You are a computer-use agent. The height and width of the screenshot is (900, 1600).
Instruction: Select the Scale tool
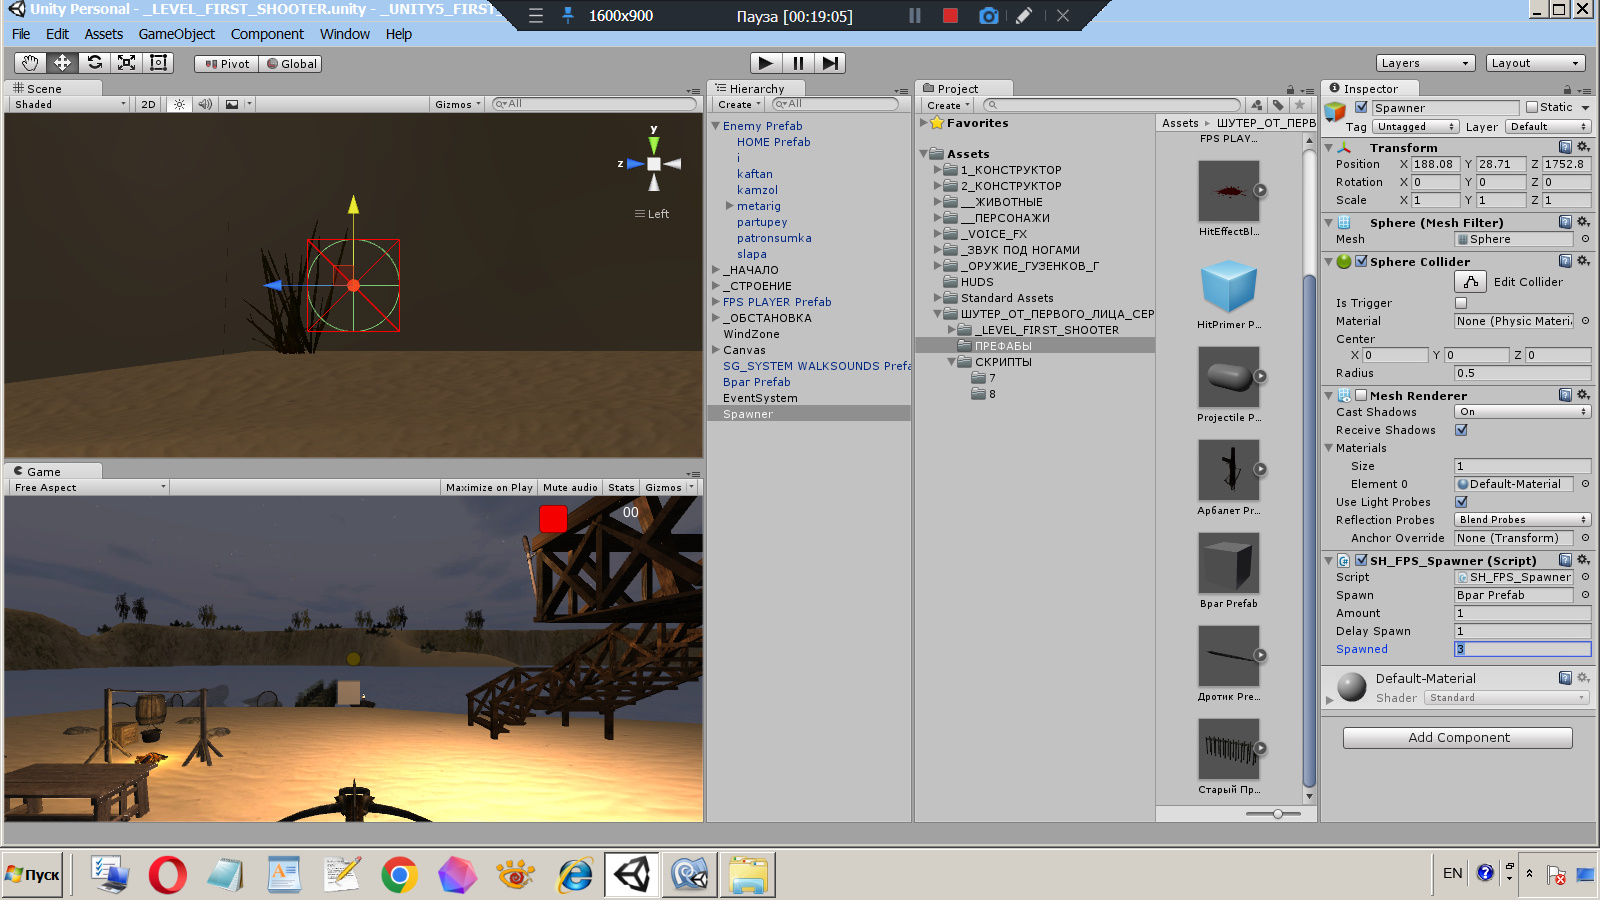pos(126,63)
